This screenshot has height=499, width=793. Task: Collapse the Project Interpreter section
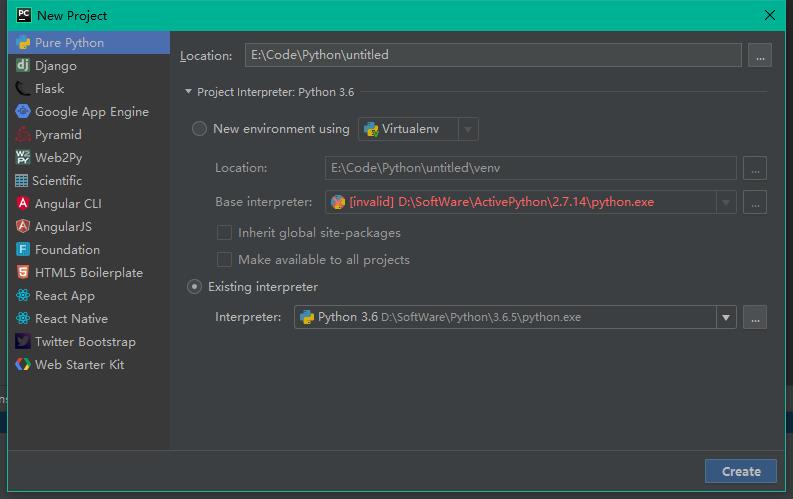coord(188,92)
